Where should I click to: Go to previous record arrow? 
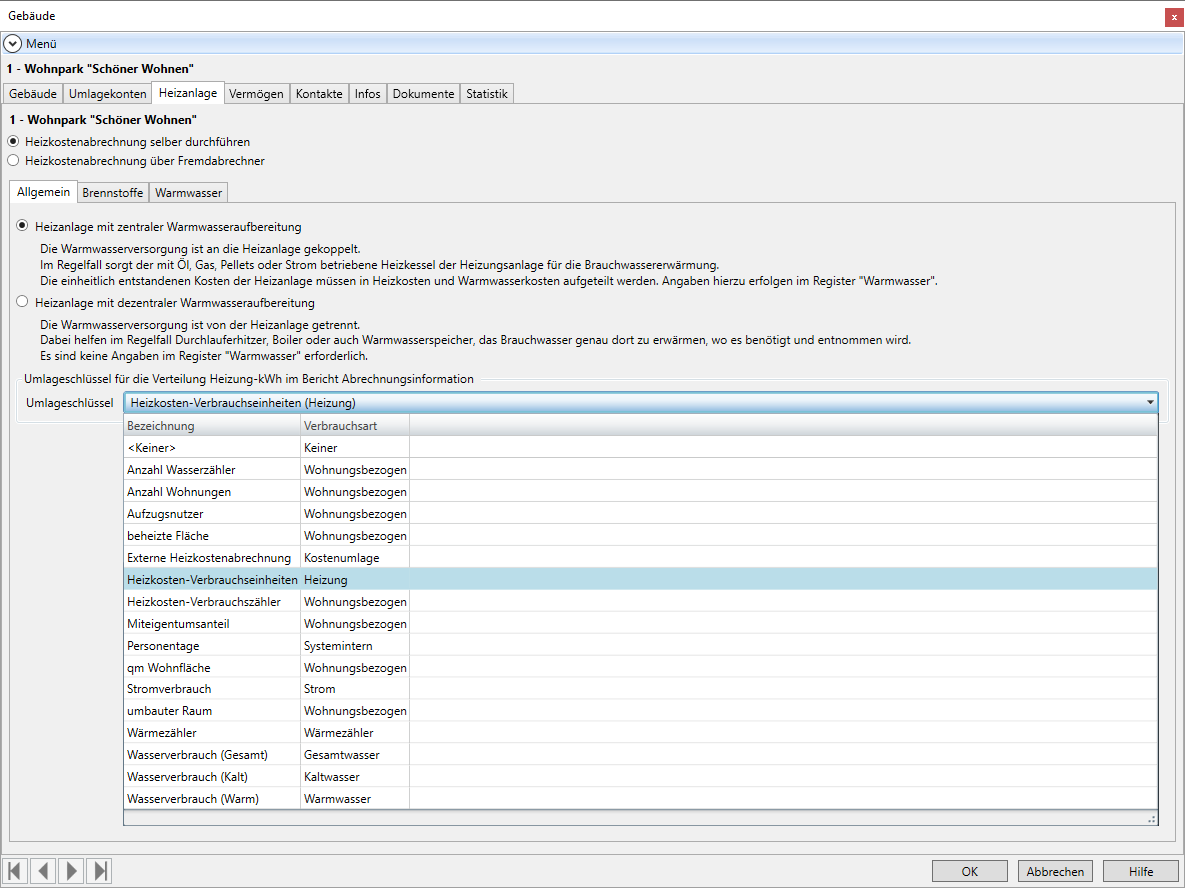coord(43,871)
